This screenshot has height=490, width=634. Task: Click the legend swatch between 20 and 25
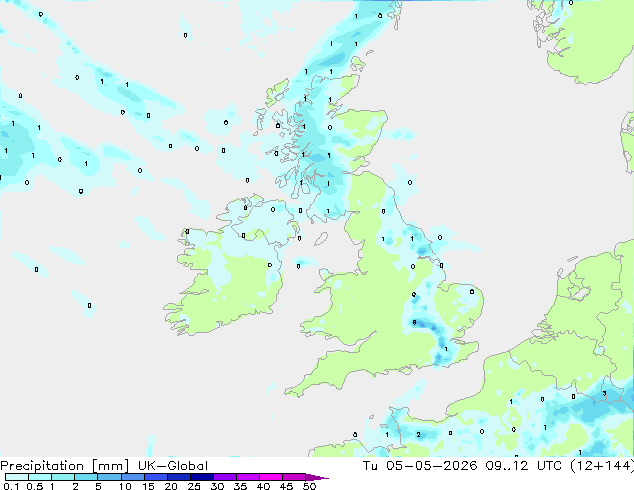click(178, 477)
